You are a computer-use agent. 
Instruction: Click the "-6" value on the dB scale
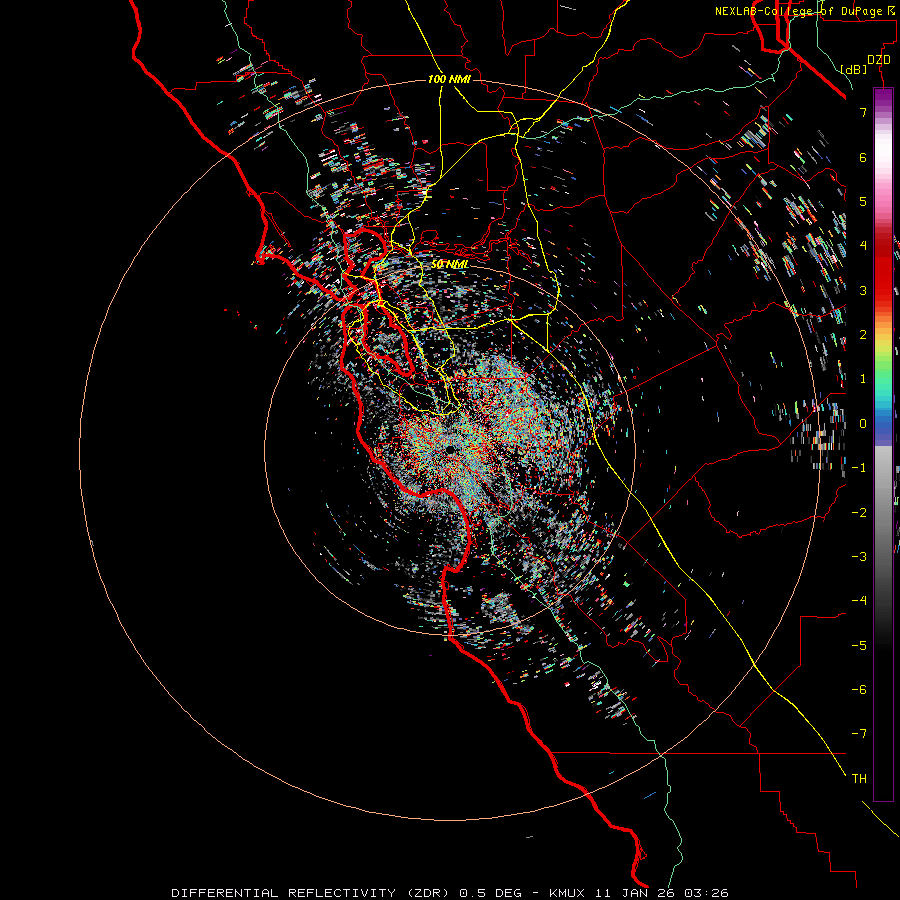(x=859, y=690)
